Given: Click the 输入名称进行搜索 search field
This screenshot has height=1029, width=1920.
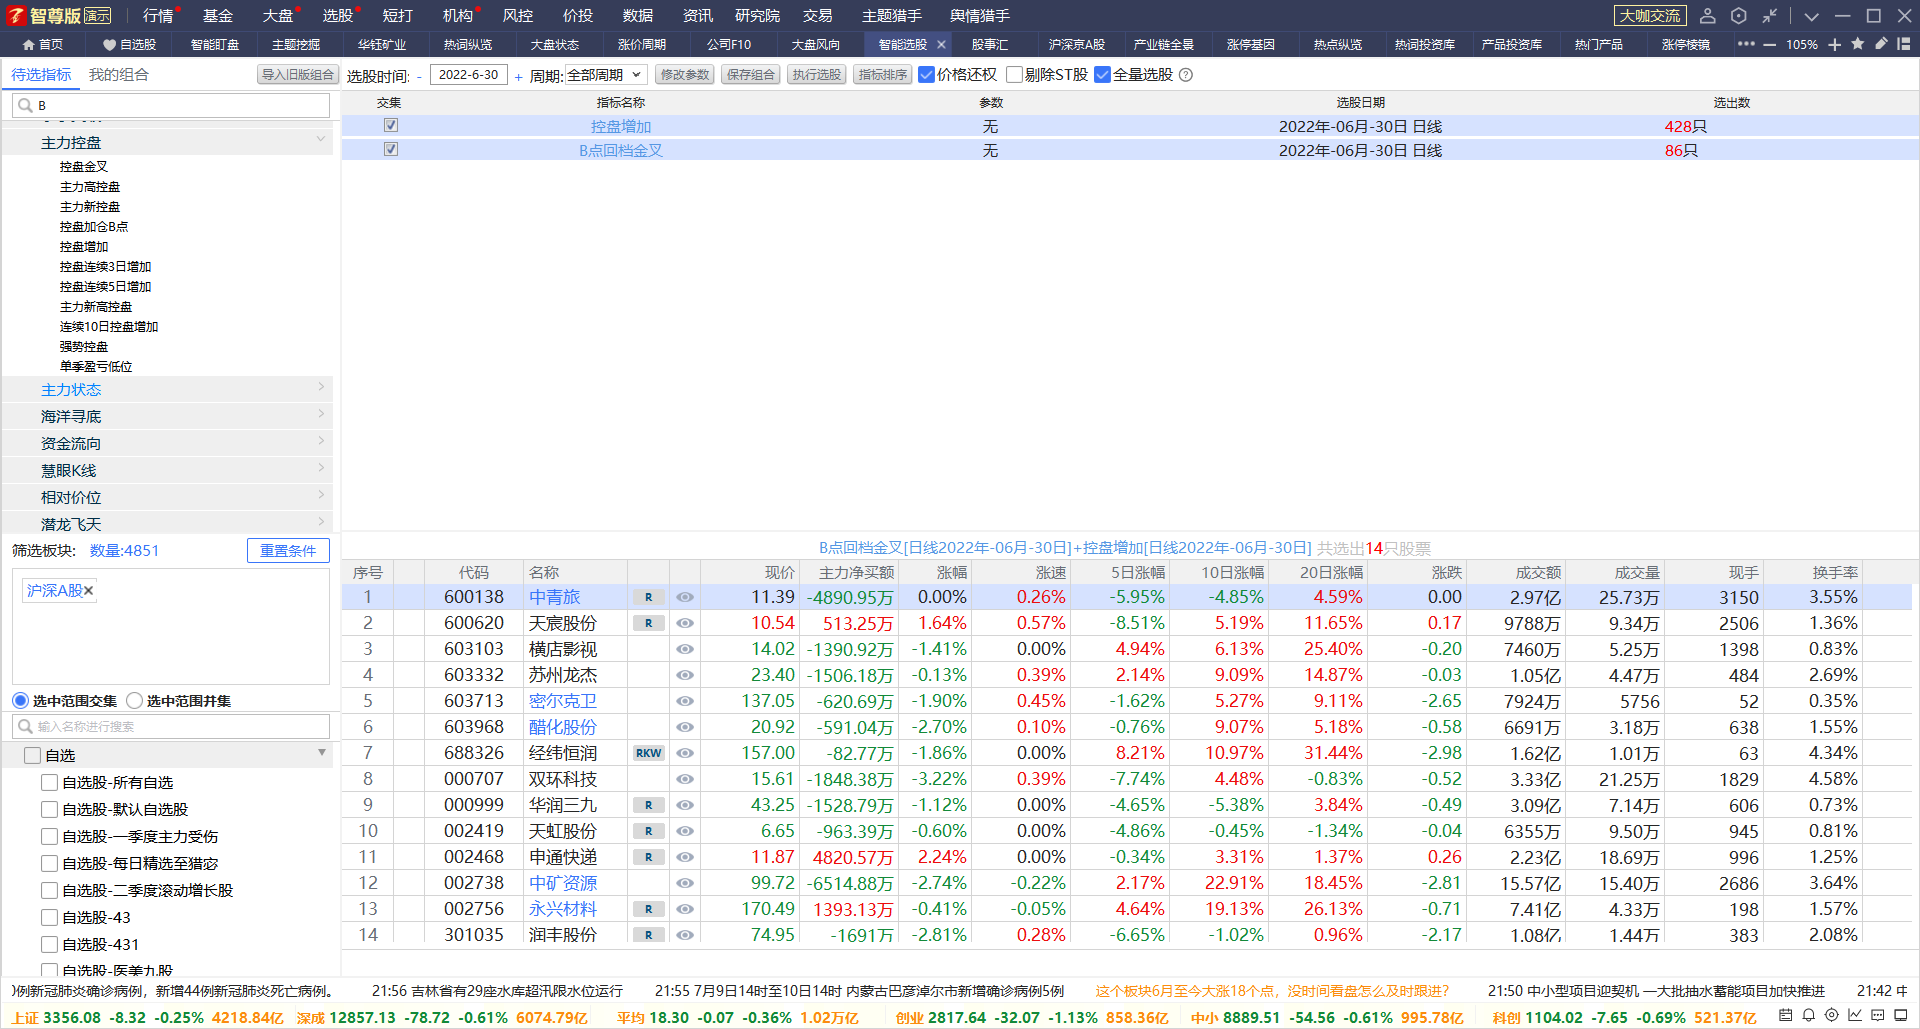Looking at the screenshot, I should 171,726.
